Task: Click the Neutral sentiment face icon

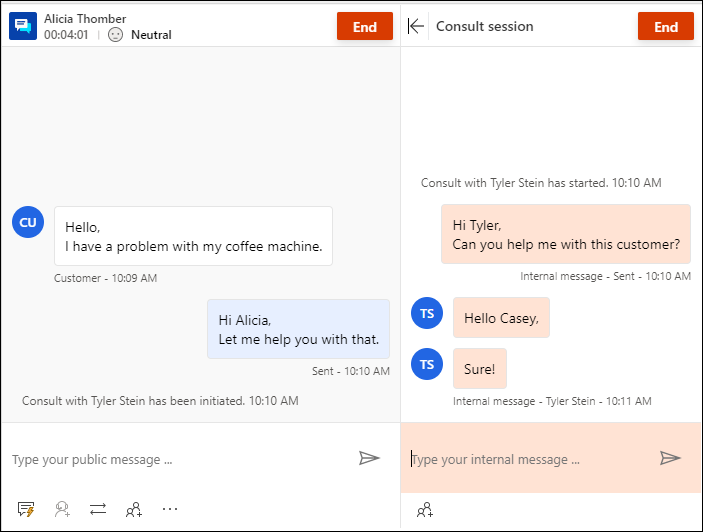Action: [x=115, y=35]
